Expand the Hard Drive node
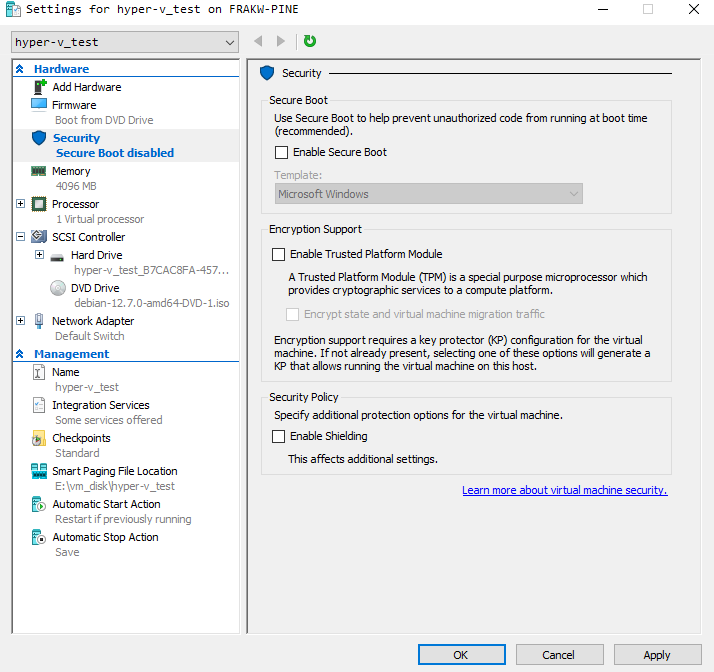 tap(40, 255)
